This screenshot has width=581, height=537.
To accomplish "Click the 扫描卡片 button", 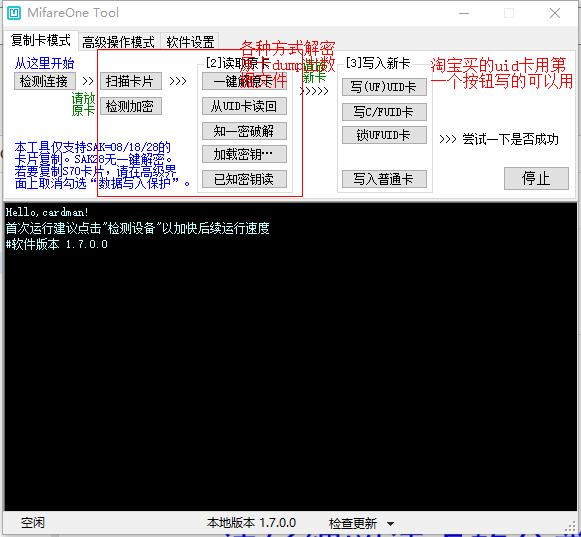I will tap(130, 81).
